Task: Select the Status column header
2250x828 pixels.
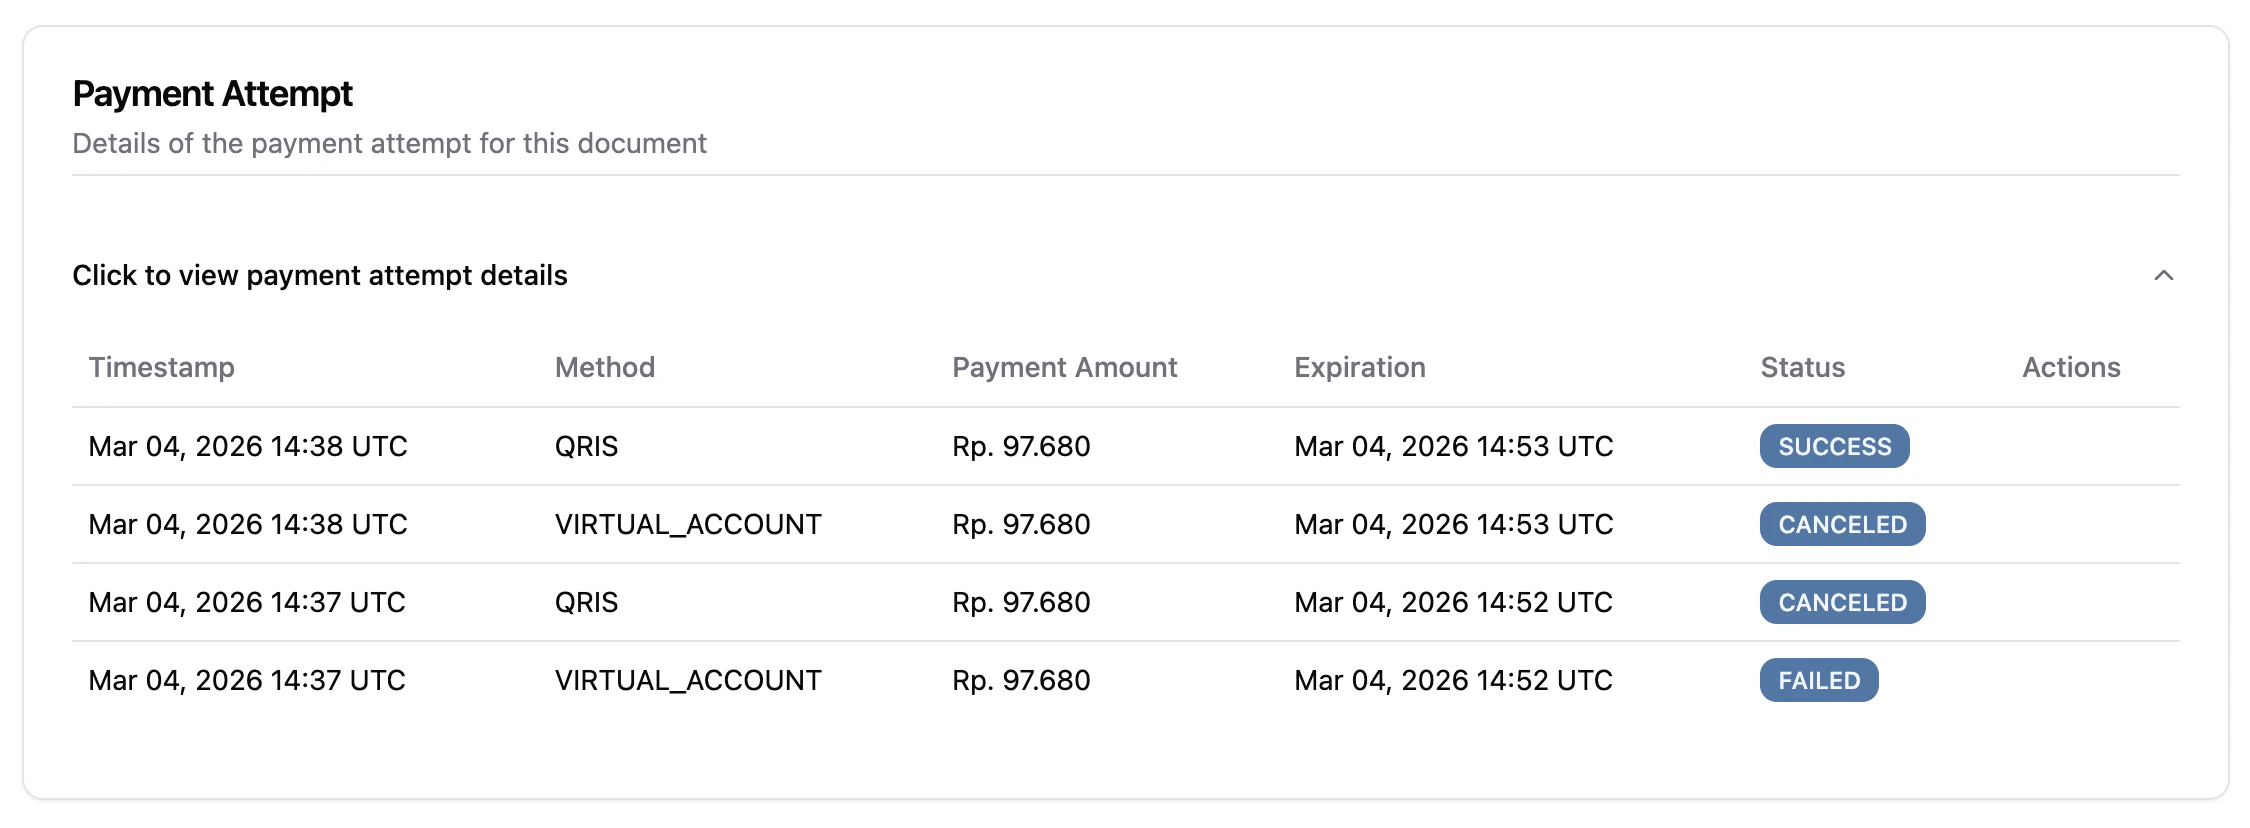Action: 1803,367
